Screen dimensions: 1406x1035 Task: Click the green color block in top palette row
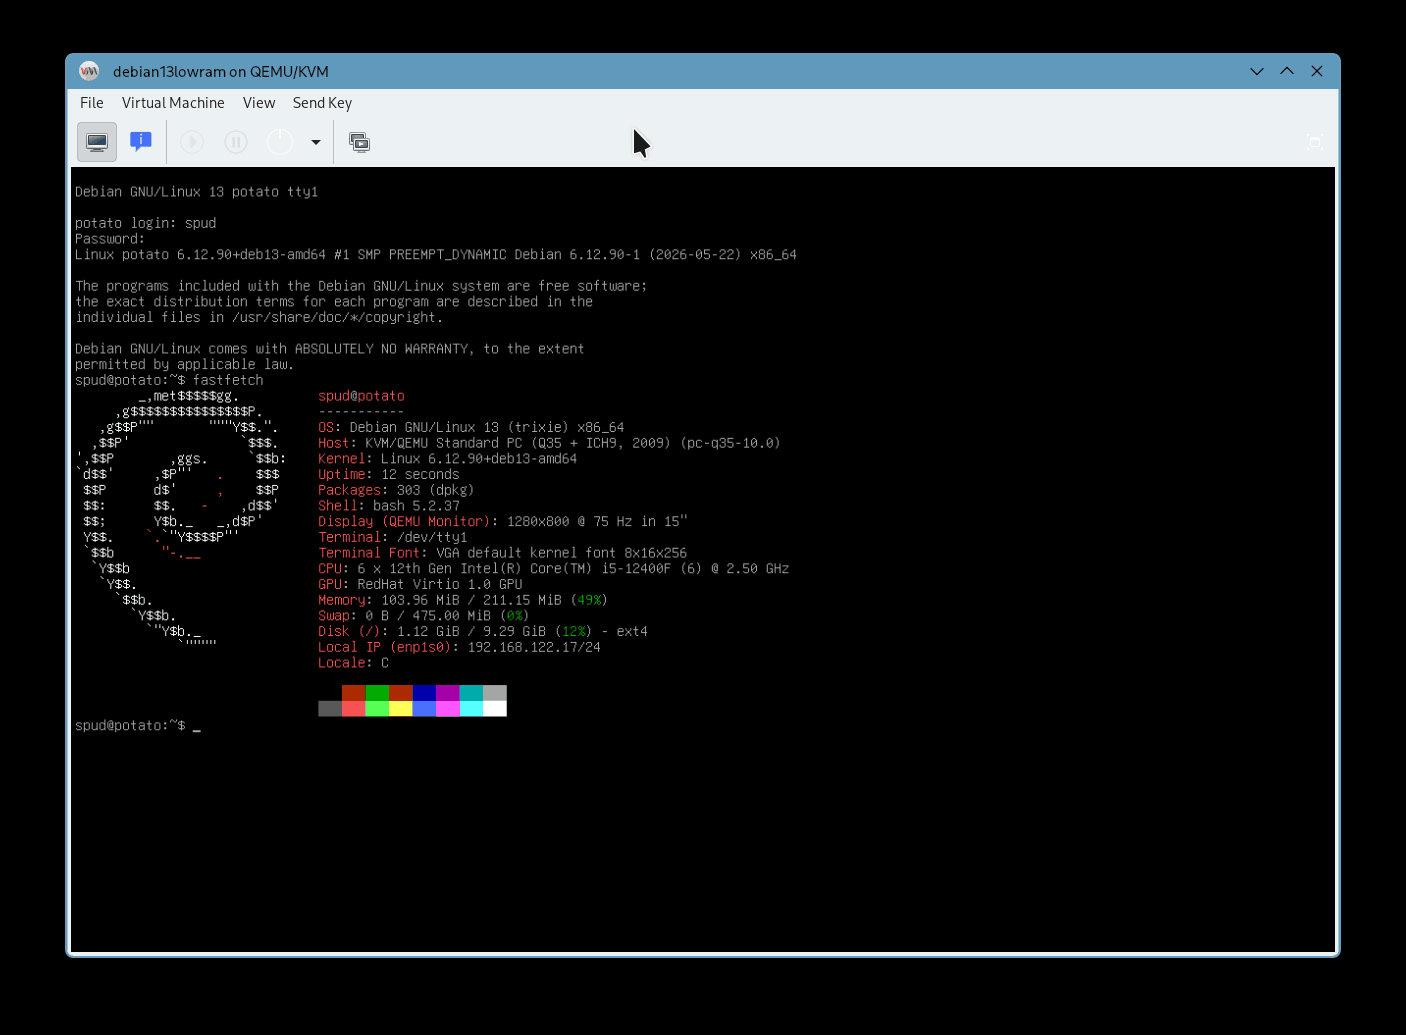coord(377,693)
